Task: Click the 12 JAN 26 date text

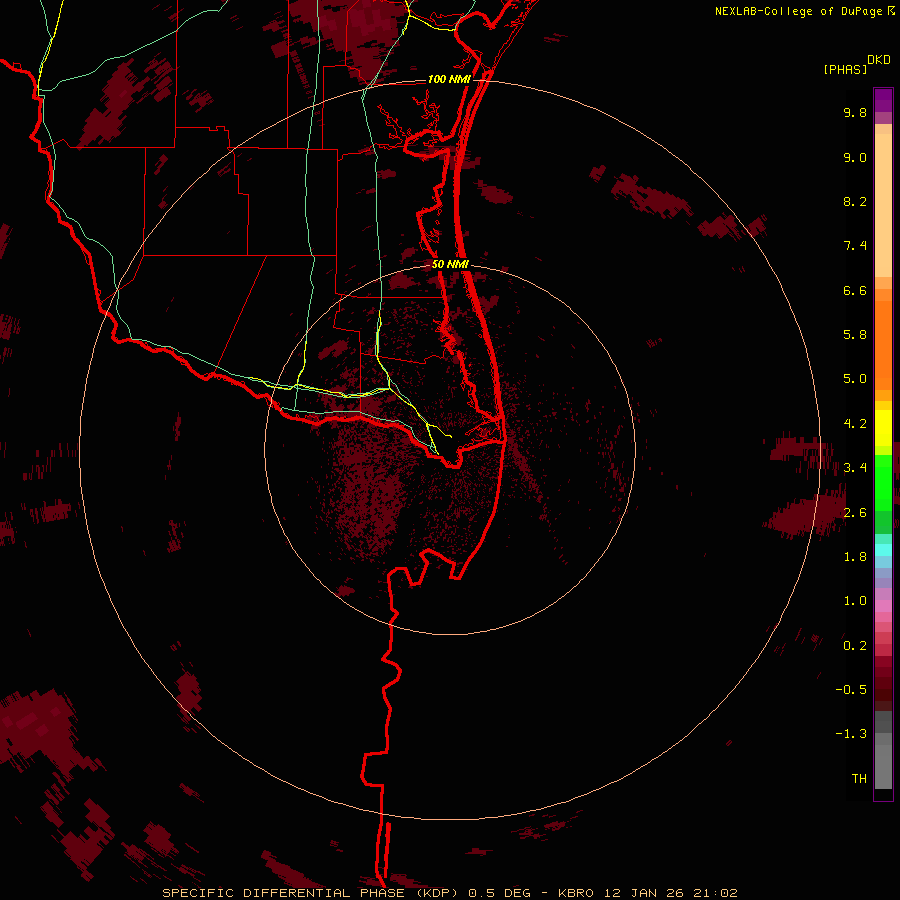Action: pos(643,893)
